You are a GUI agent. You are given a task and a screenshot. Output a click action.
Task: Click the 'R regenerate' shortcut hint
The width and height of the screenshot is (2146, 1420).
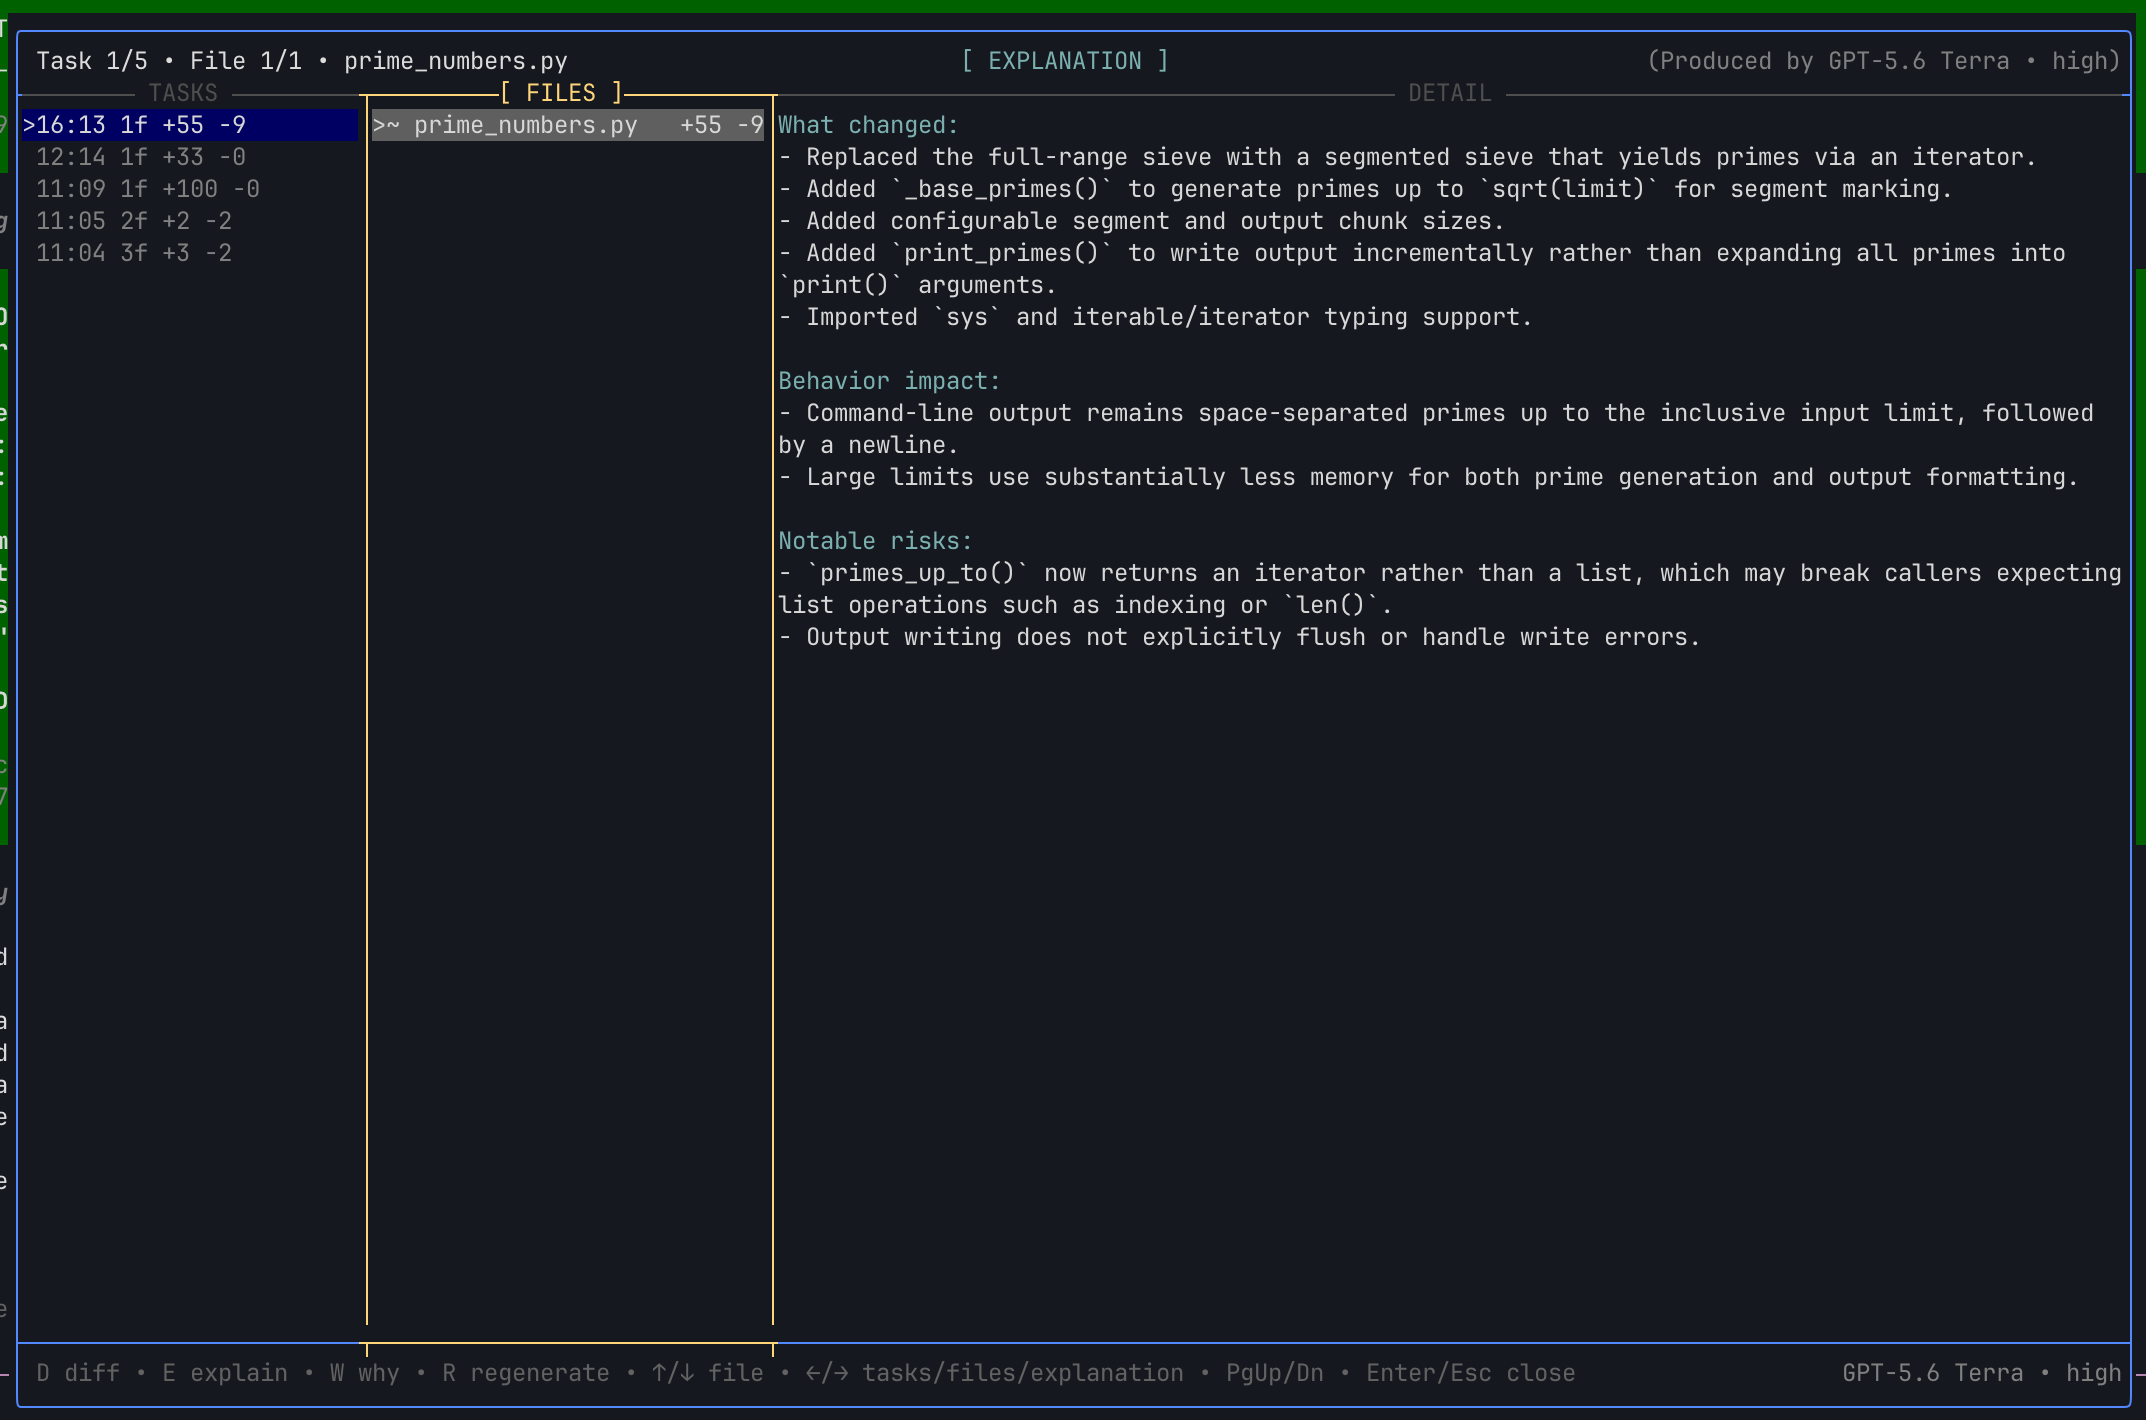(526, 1373)
